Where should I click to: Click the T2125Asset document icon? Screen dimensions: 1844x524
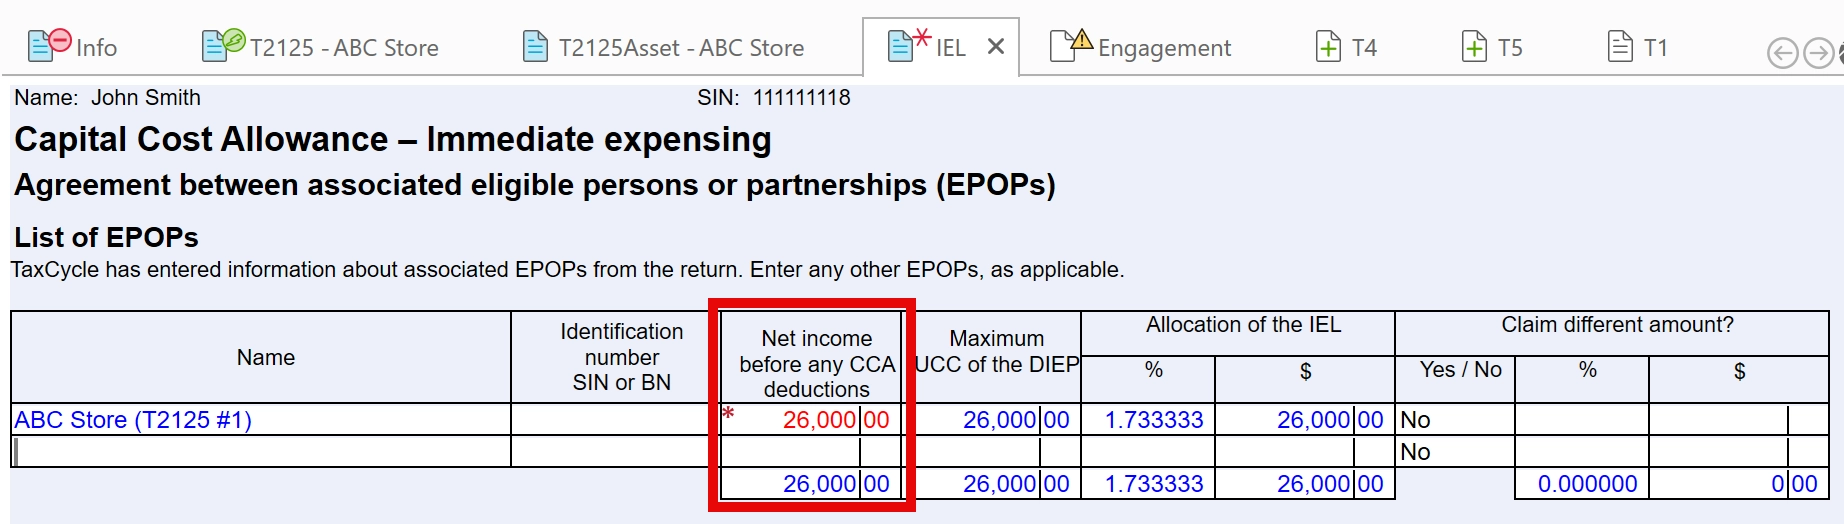click(x=536, y=46)
